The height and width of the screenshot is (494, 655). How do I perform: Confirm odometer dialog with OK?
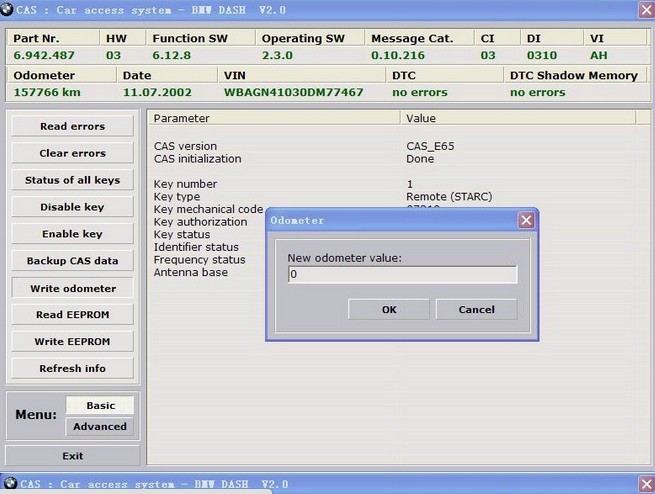(388, 309)
